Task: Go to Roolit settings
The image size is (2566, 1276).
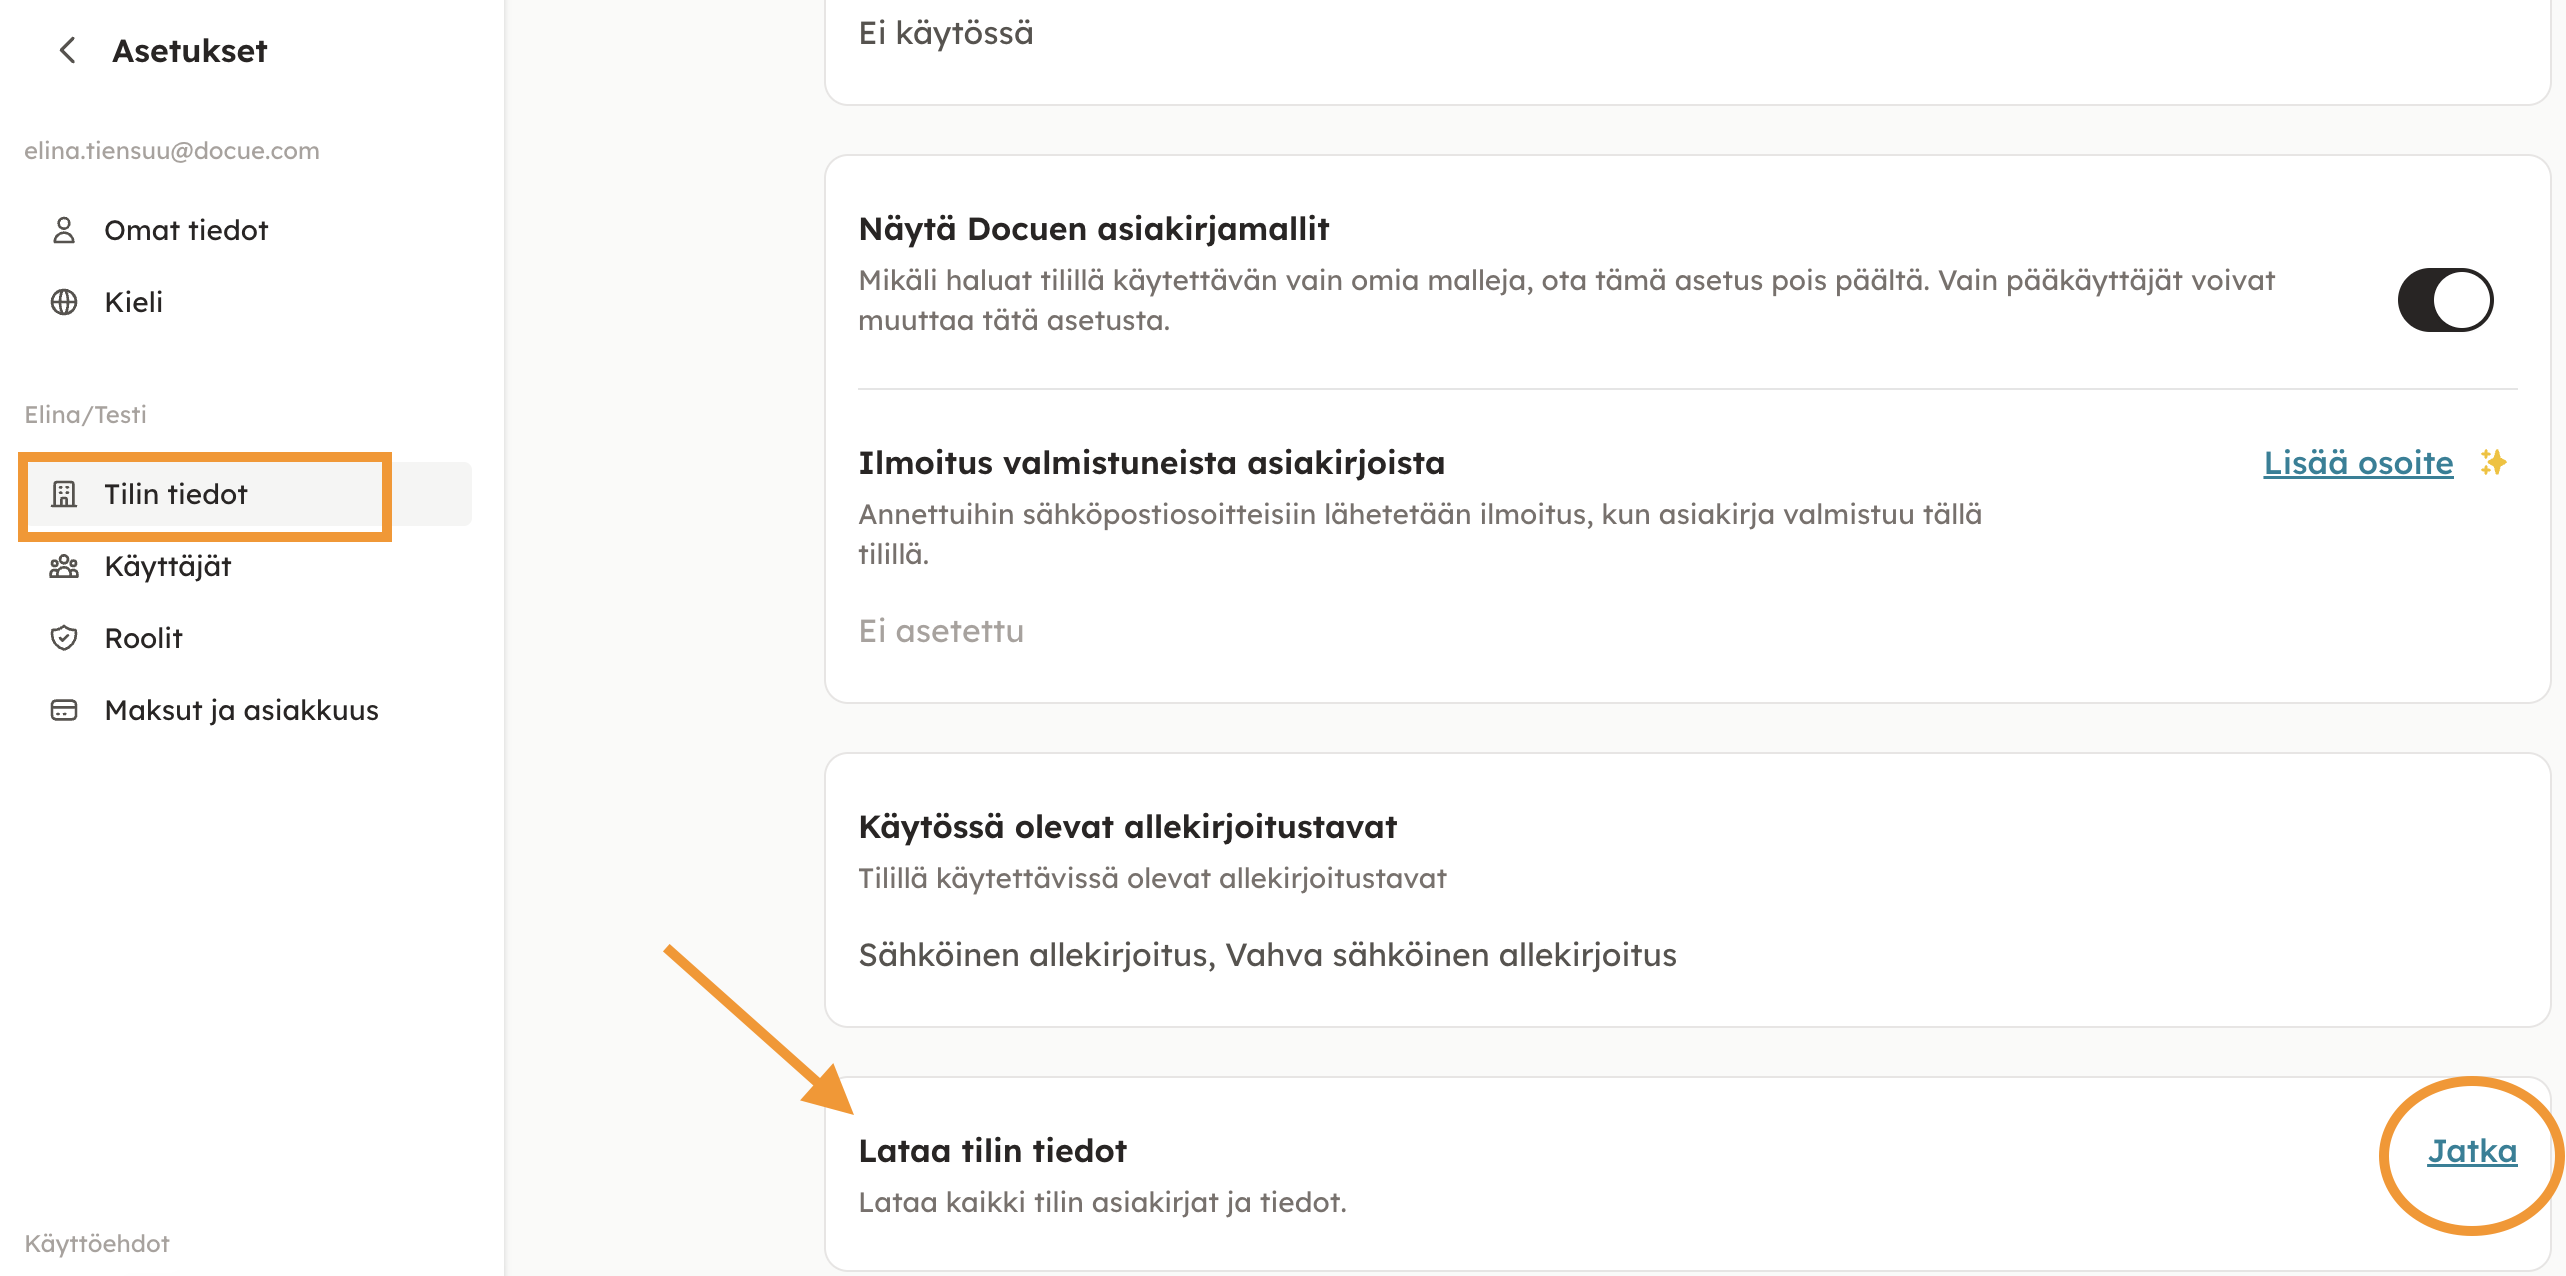Action: tap(143, 638)
